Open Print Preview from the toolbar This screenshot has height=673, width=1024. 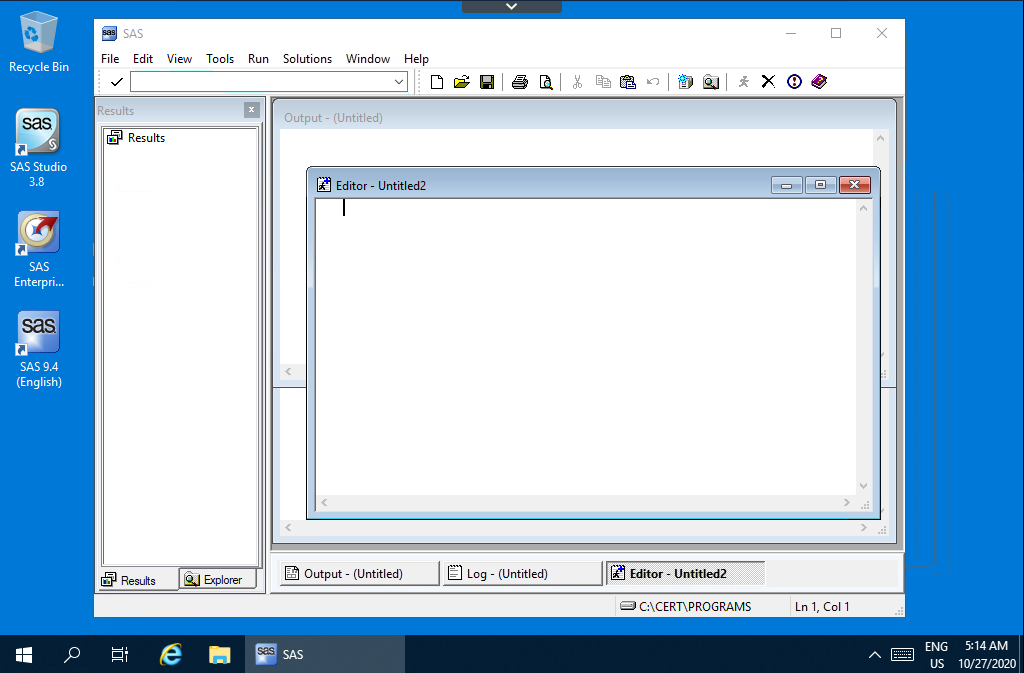pos(545,82)
